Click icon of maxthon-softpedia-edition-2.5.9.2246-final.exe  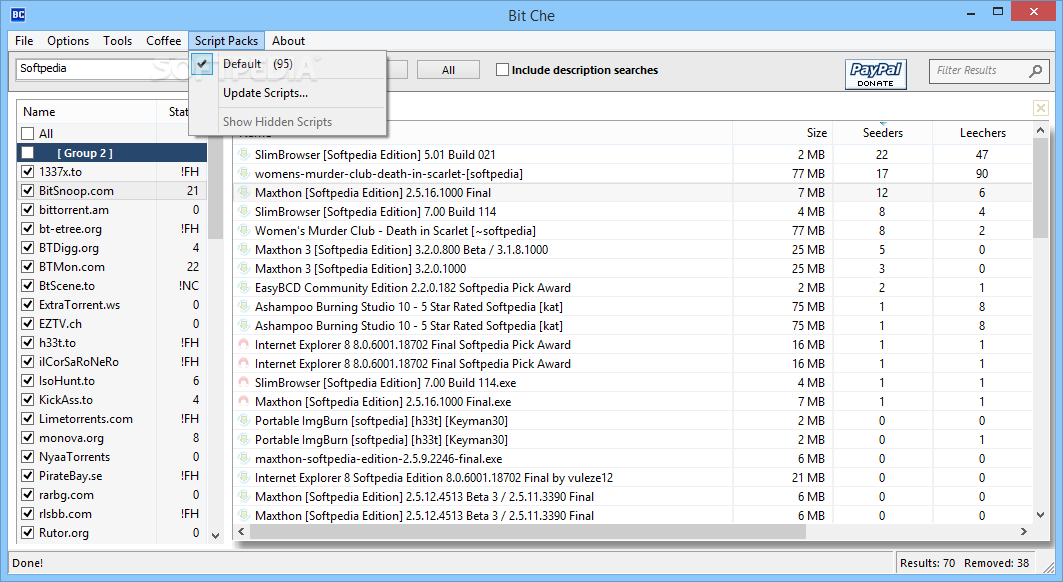pos(244,459)
